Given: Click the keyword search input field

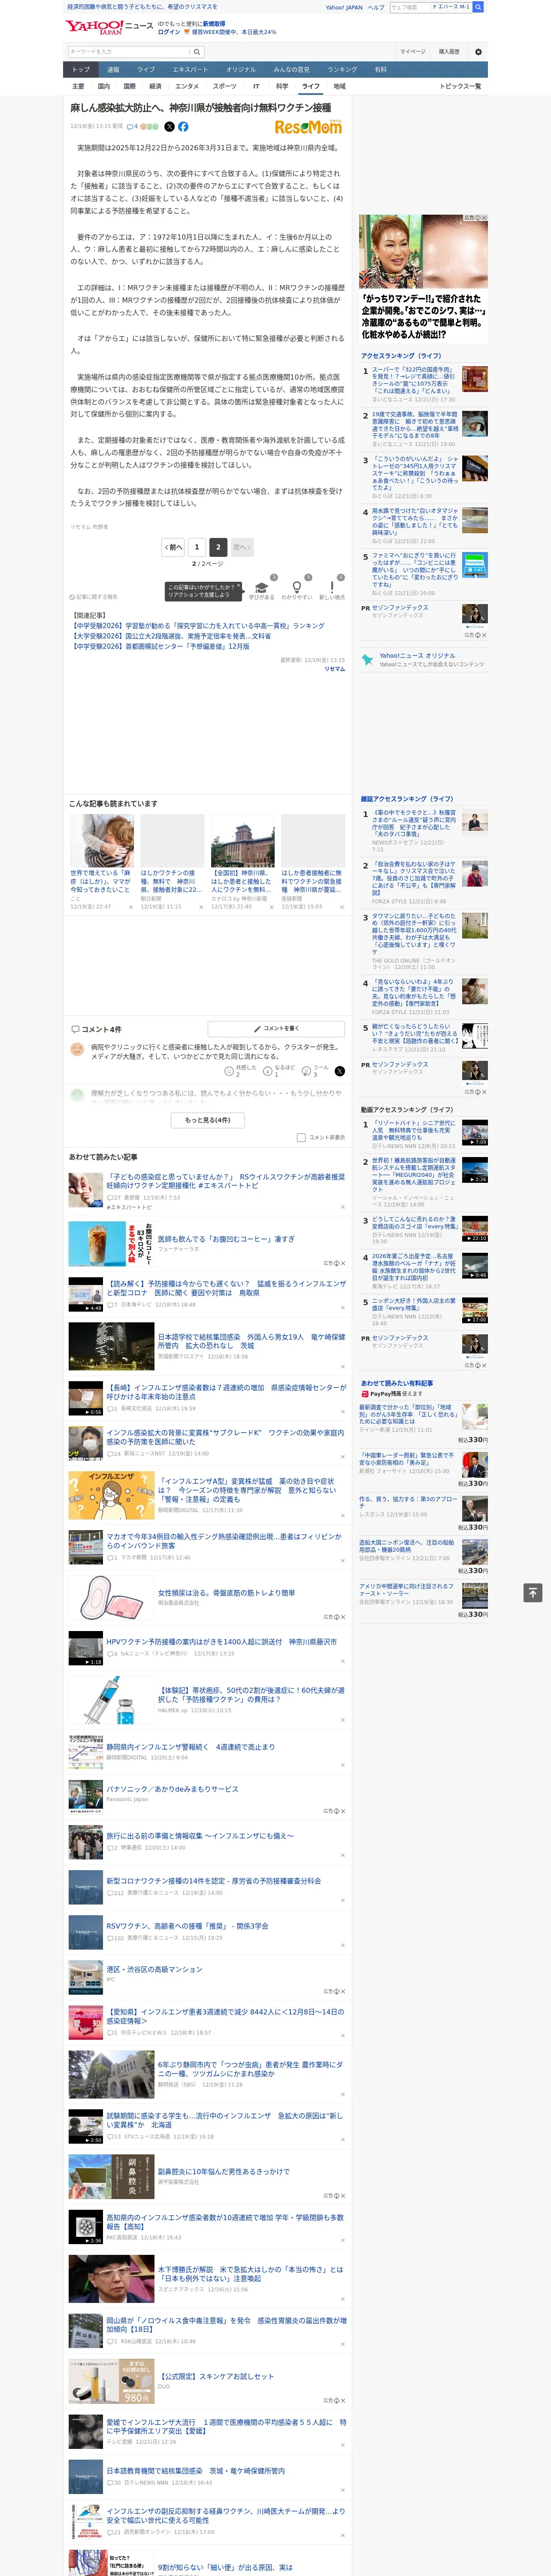Looking at the screenshot, I should click(129, 52).
